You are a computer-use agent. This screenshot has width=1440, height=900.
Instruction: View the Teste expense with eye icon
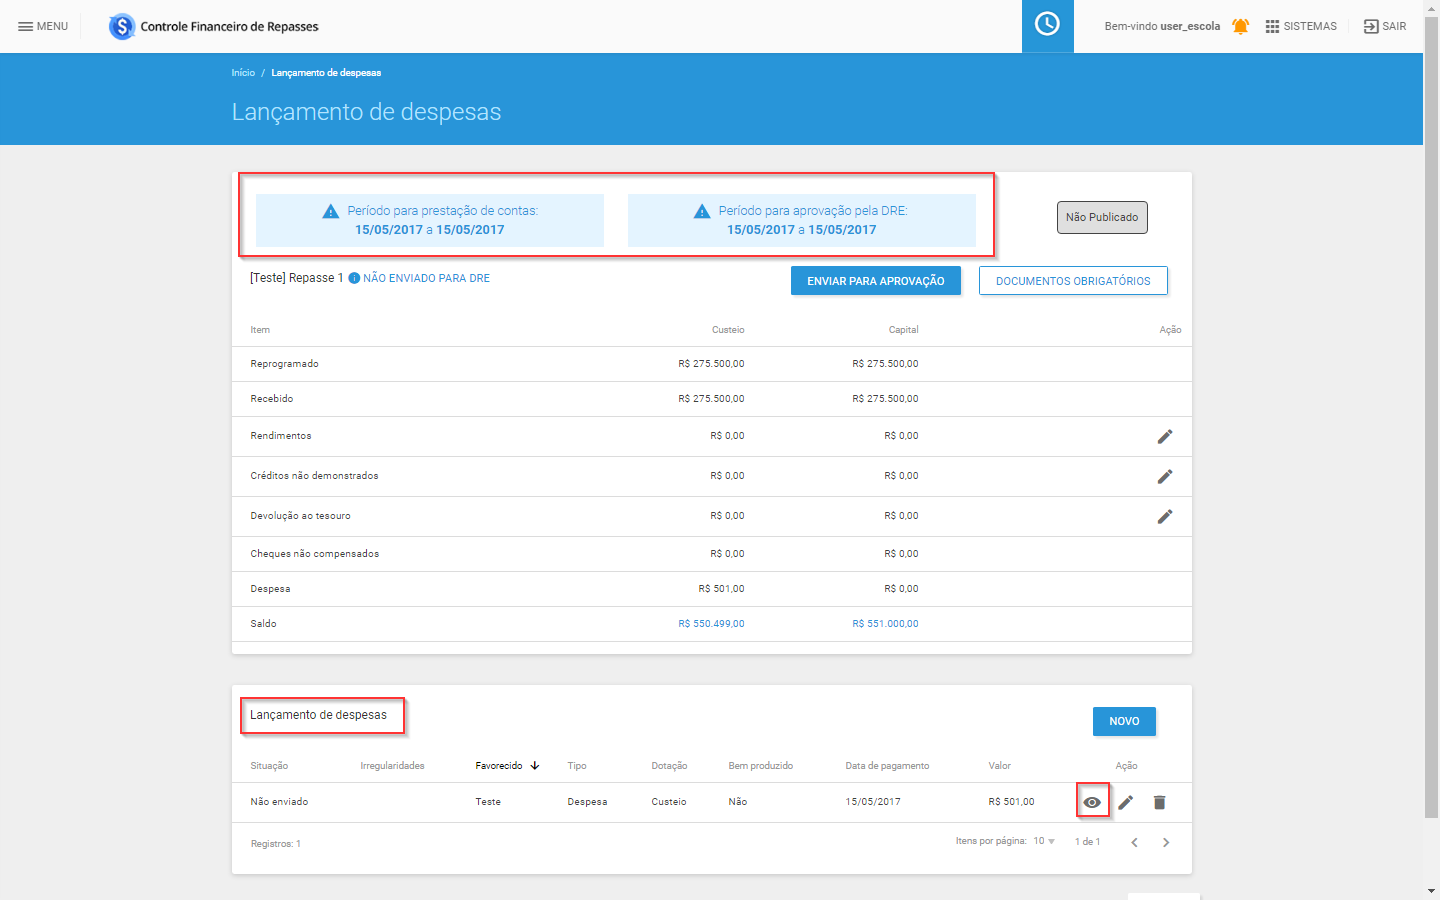click(x=1092, y=802)
